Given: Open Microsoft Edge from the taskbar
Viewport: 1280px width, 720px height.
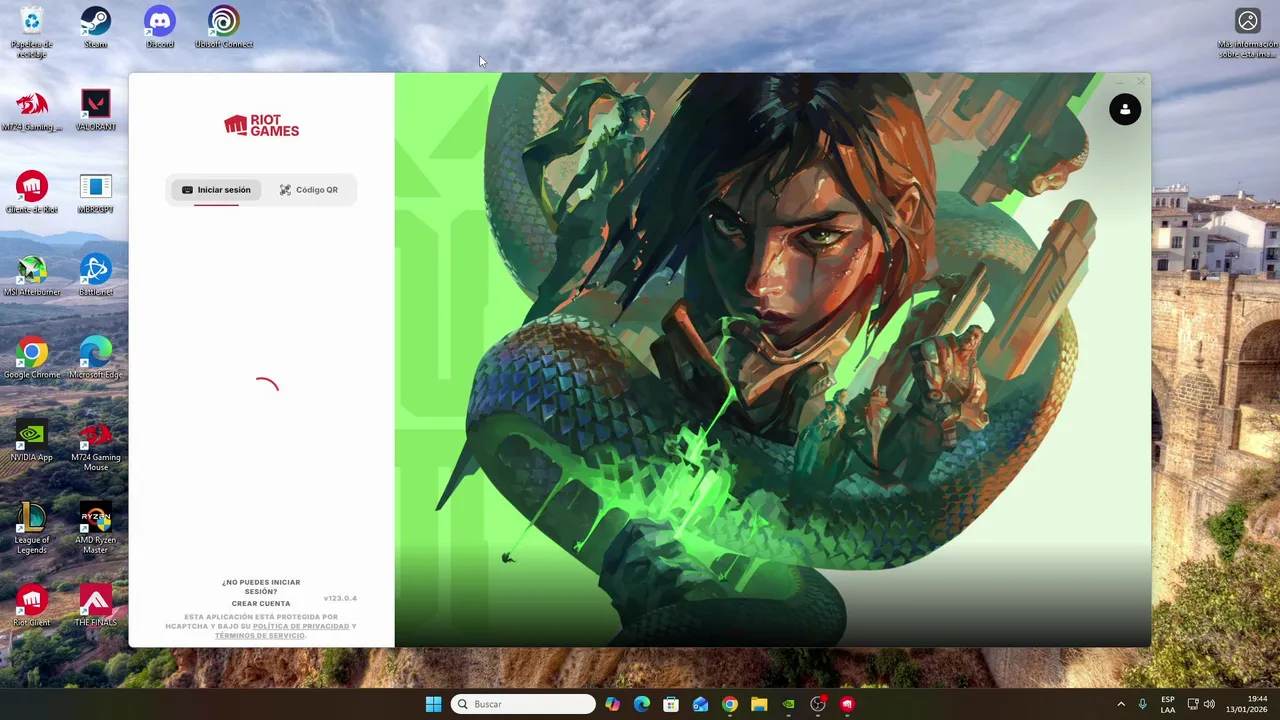Looking at the screenshot, I should coord(642,704).
